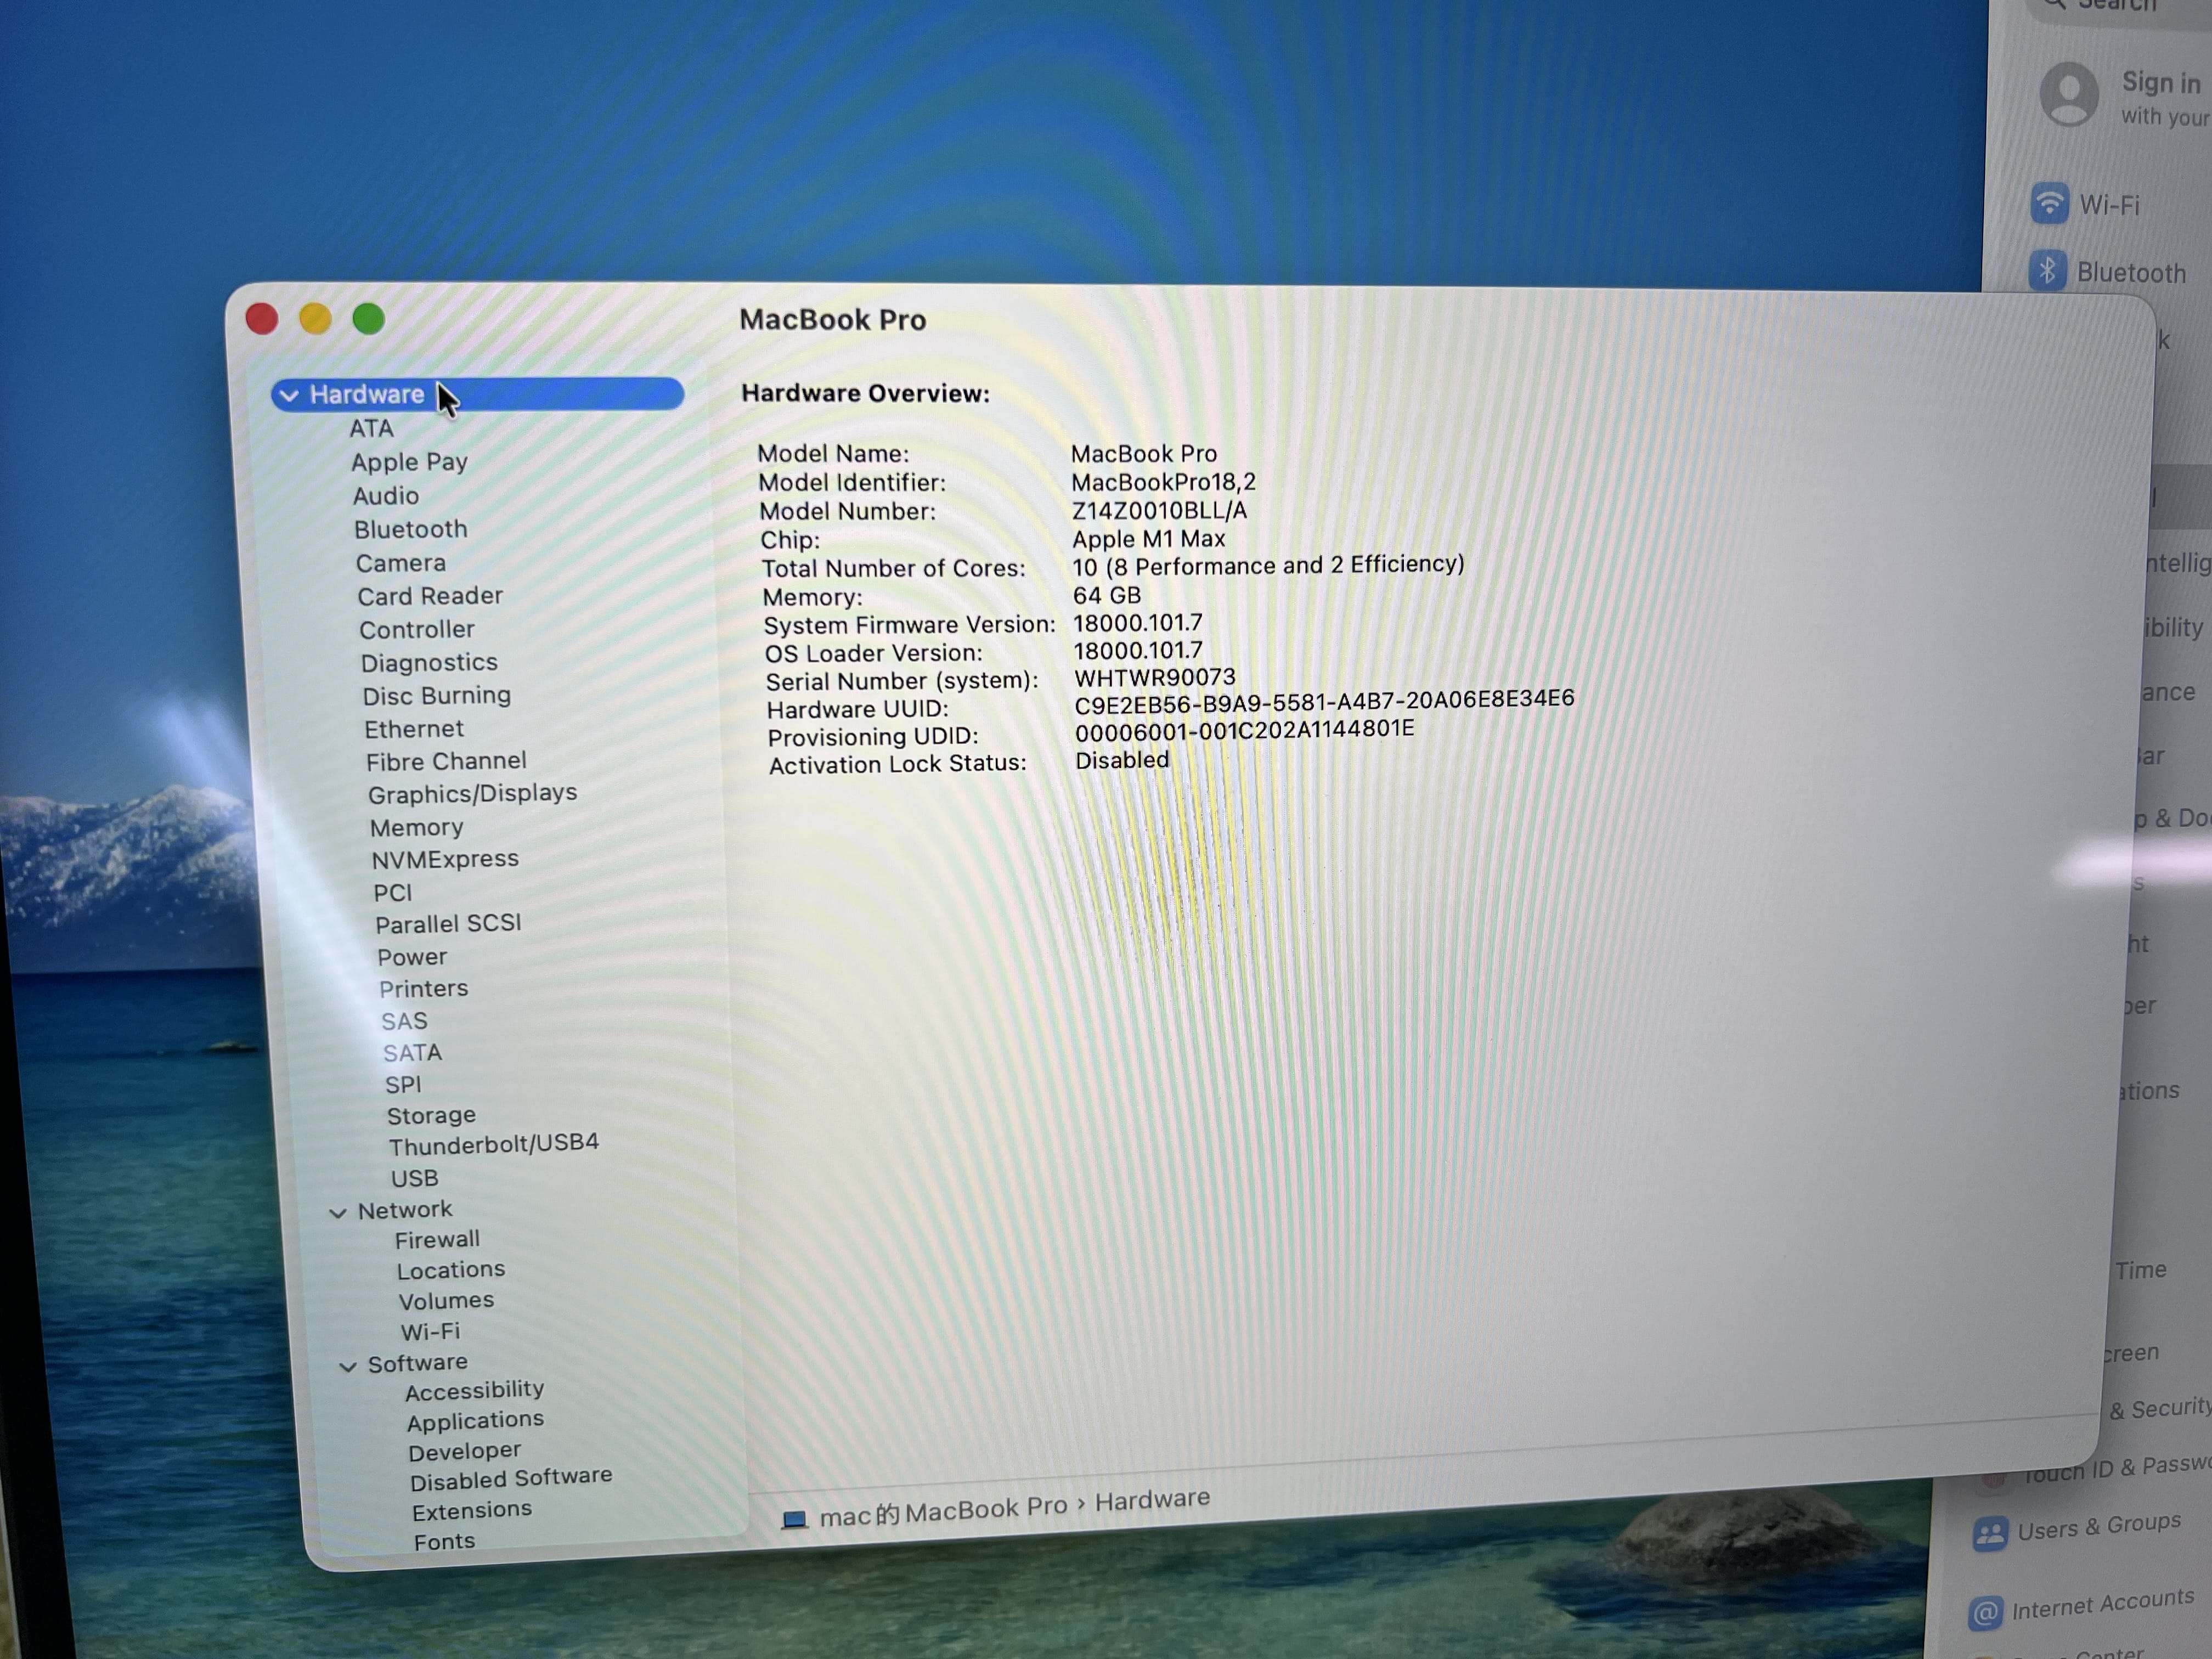The image size is (2212, 1659).
Task: Click the Hardware UUID value text
Action: coord(1324,701)
